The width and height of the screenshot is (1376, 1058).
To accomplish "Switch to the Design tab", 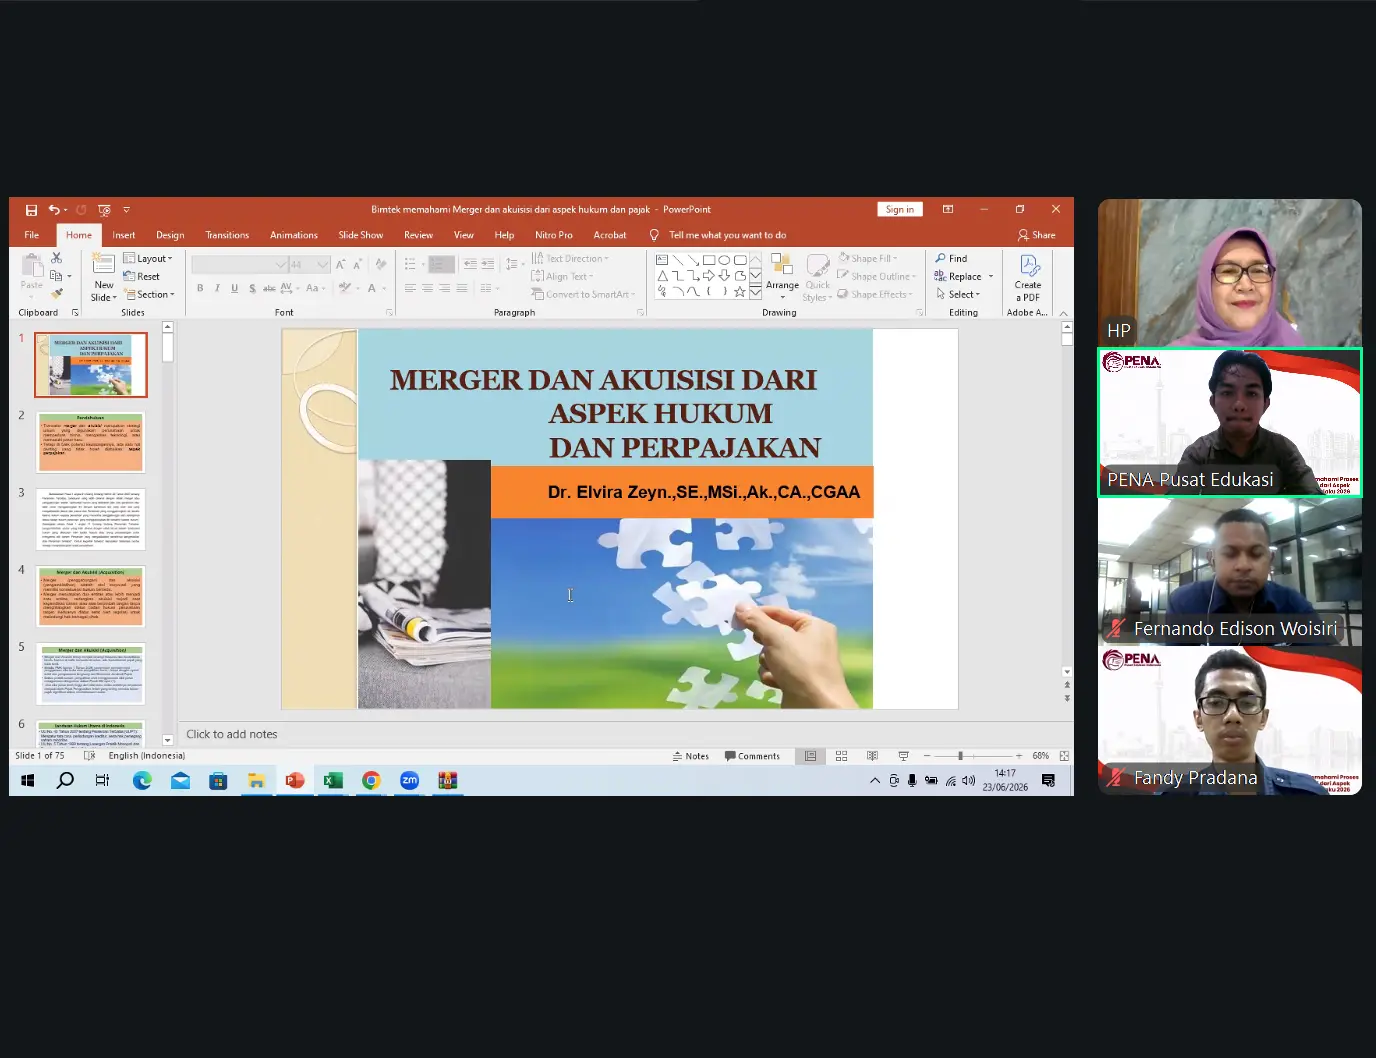I will 170,235.
